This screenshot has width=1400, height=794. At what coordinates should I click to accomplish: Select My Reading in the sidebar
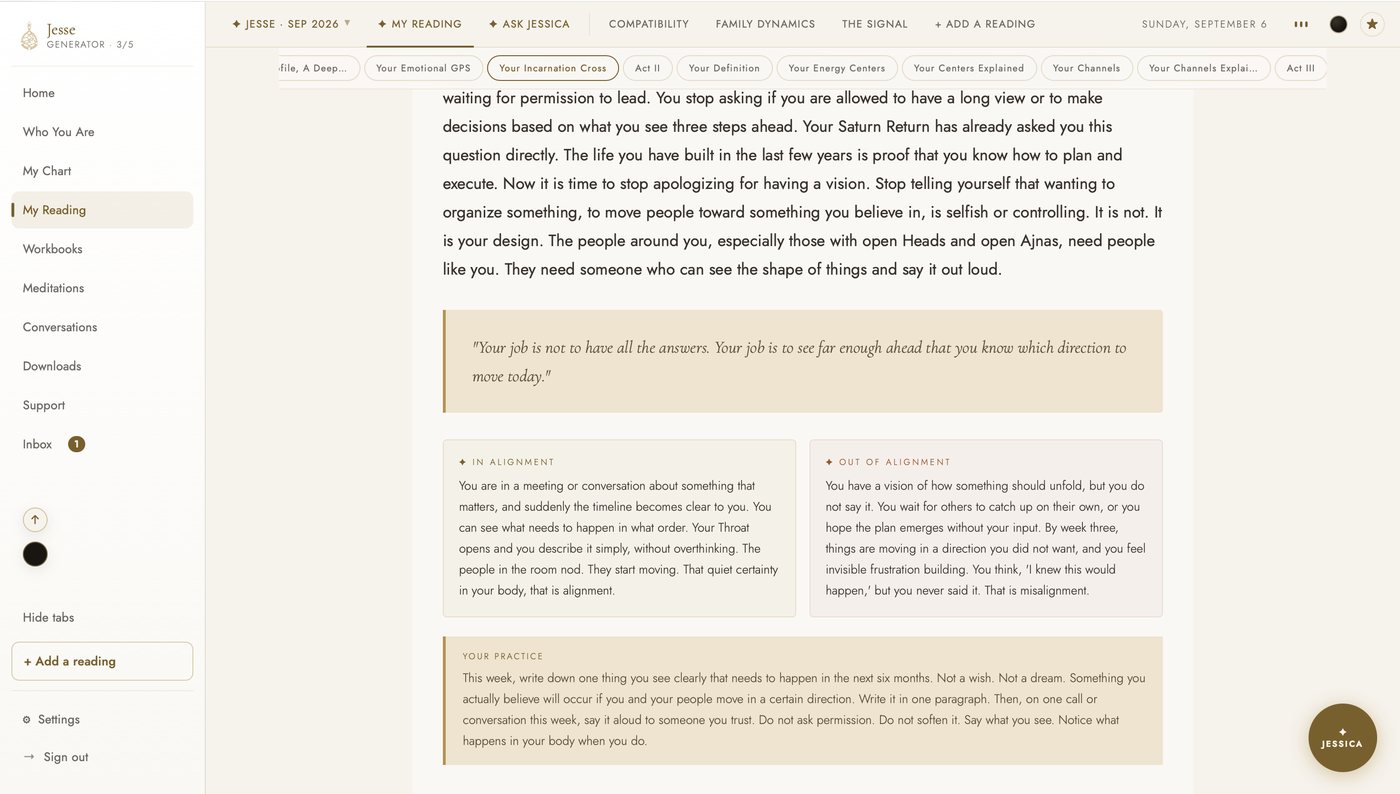tap(102, 210)
